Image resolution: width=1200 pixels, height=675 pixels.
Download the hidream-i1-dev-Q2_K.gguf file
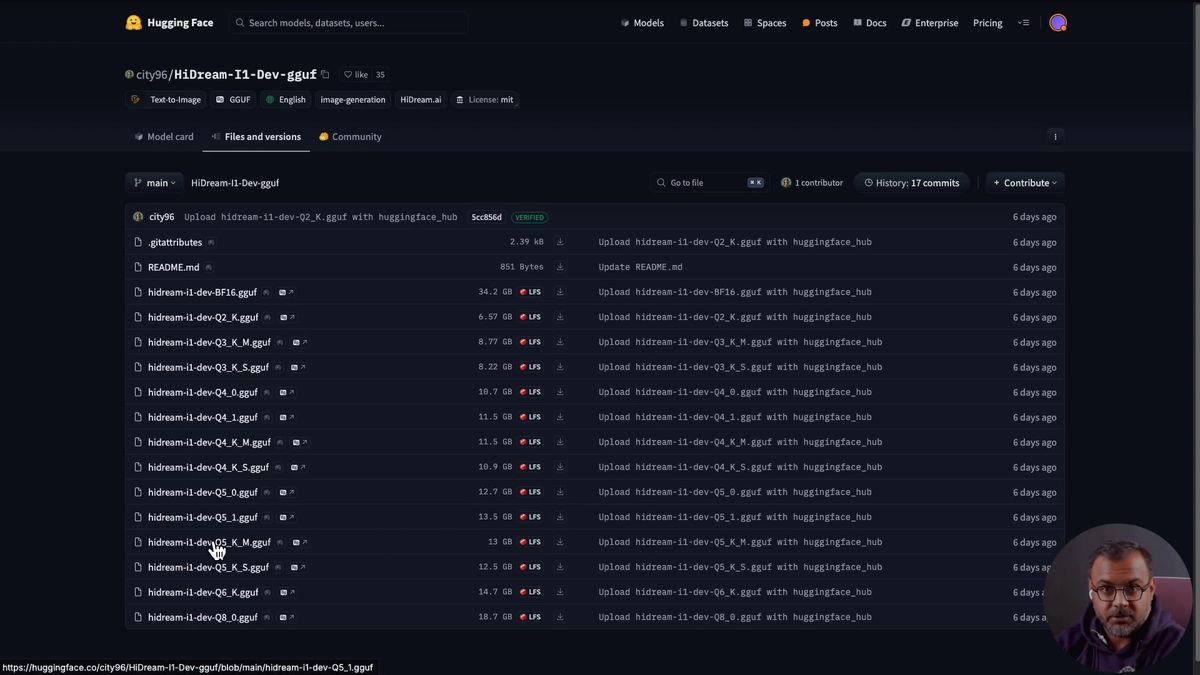(x=560, y=317)
